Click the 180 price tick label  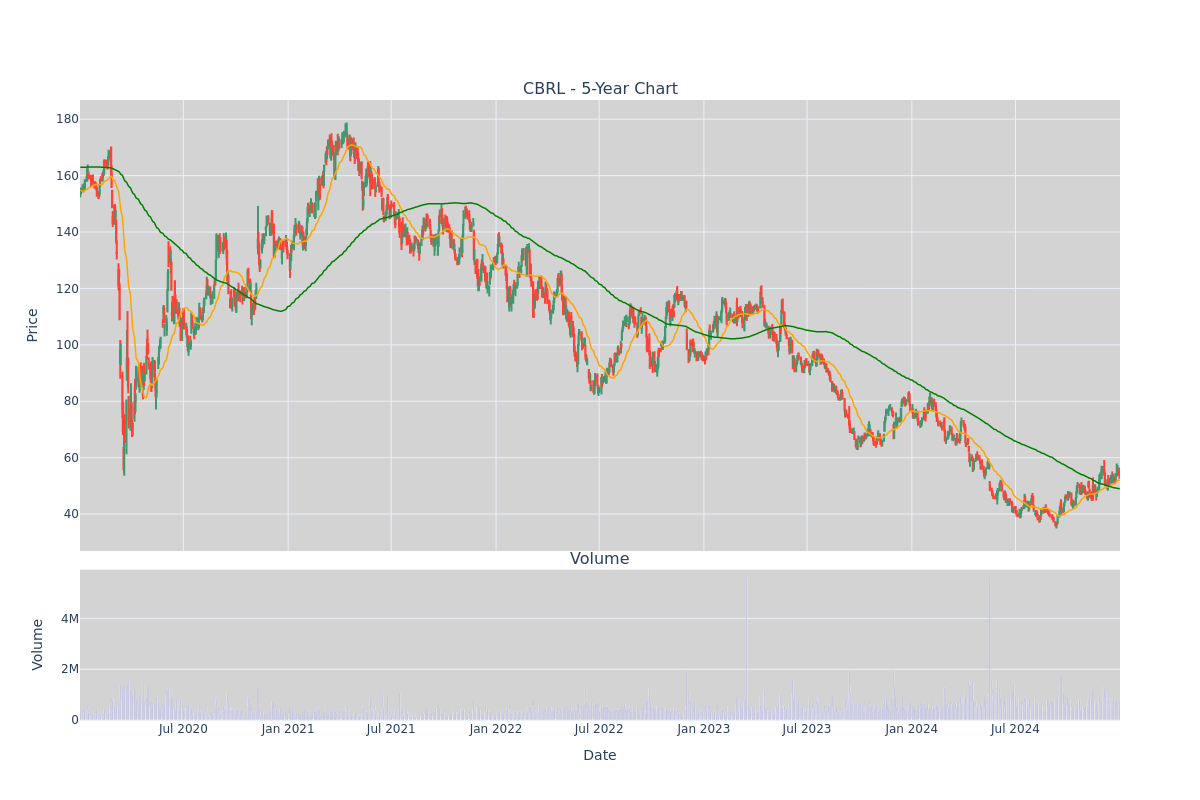pos(67,119)
